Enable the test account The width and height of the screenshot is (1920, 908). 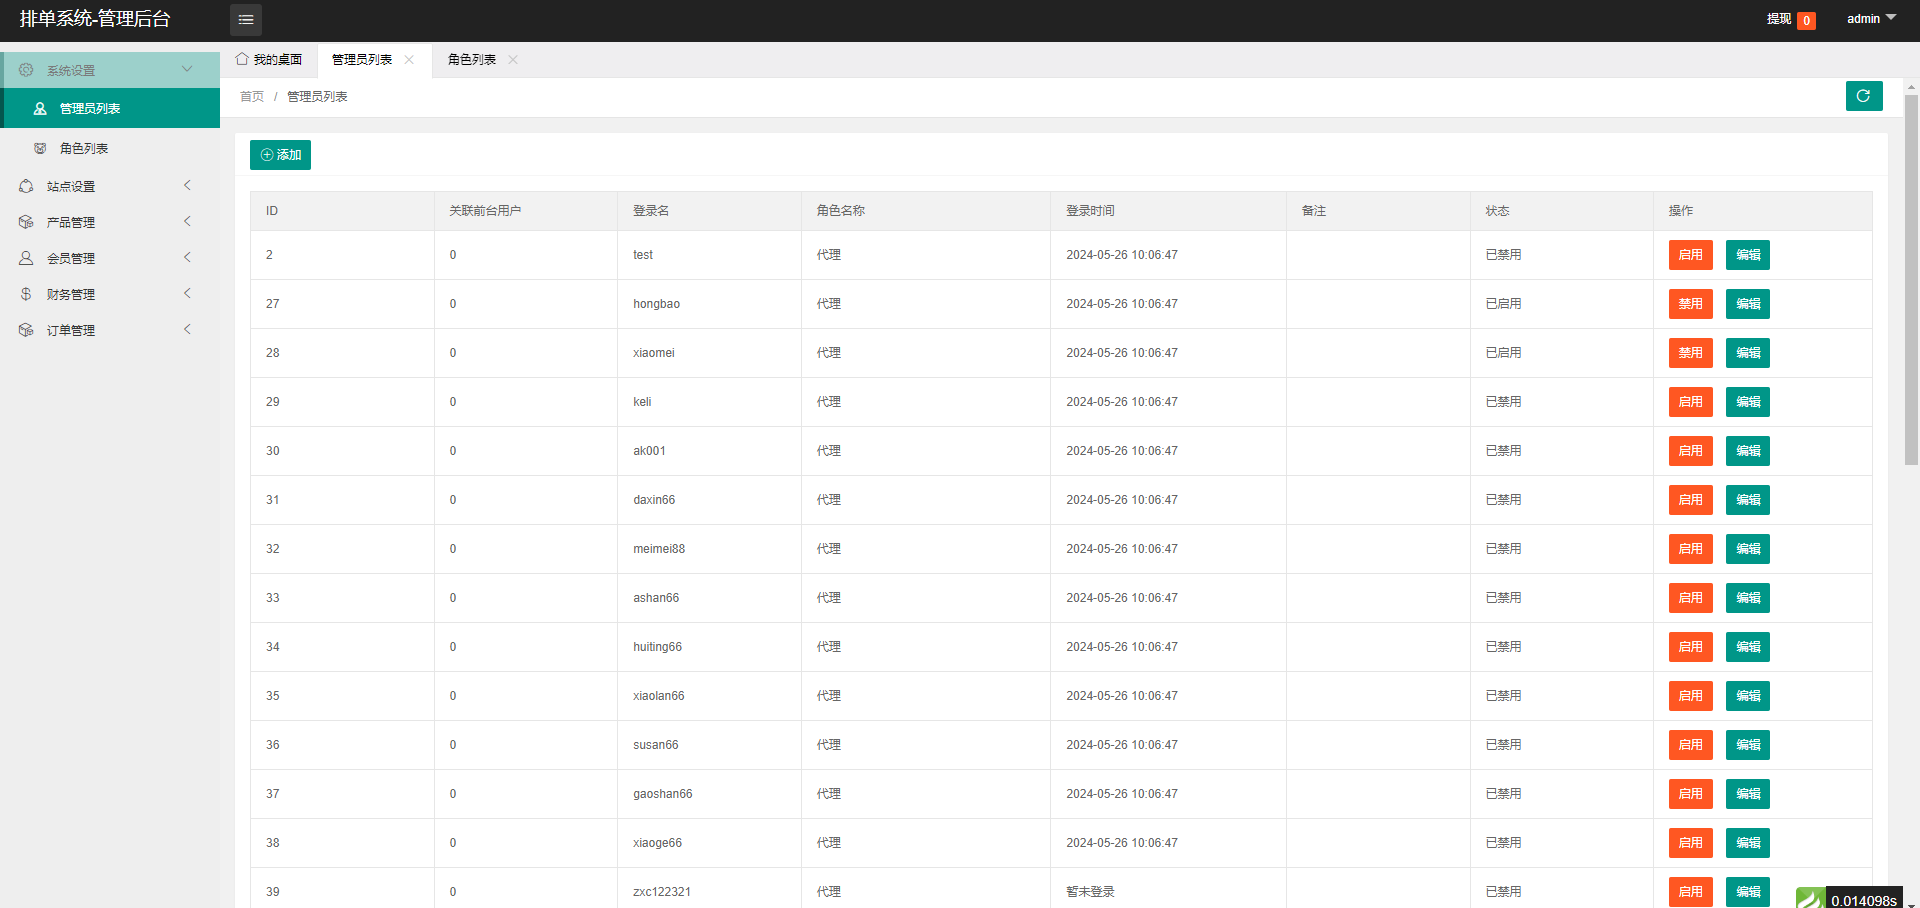point(1690,255)
